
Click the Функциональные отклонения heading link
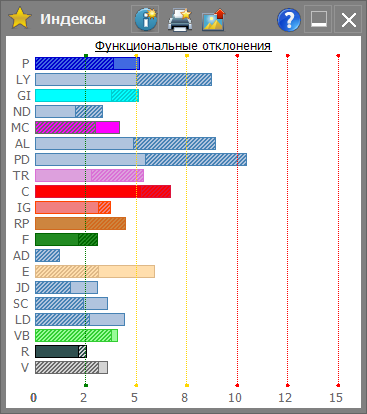183,46
